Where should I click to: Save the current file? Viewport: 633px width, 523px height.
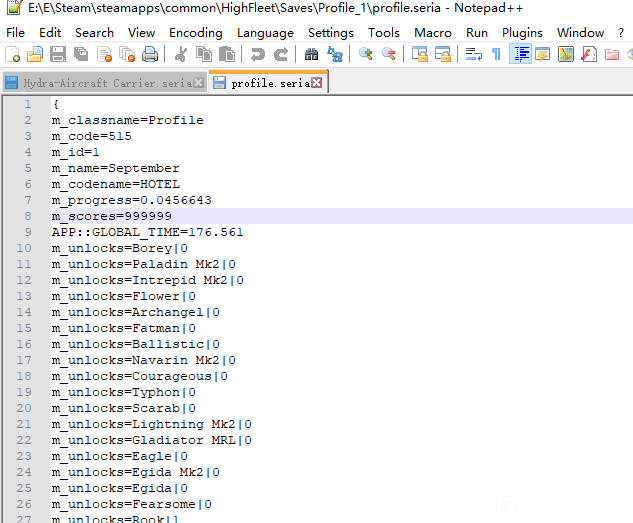pyautogui.click(x=58, y=54)
